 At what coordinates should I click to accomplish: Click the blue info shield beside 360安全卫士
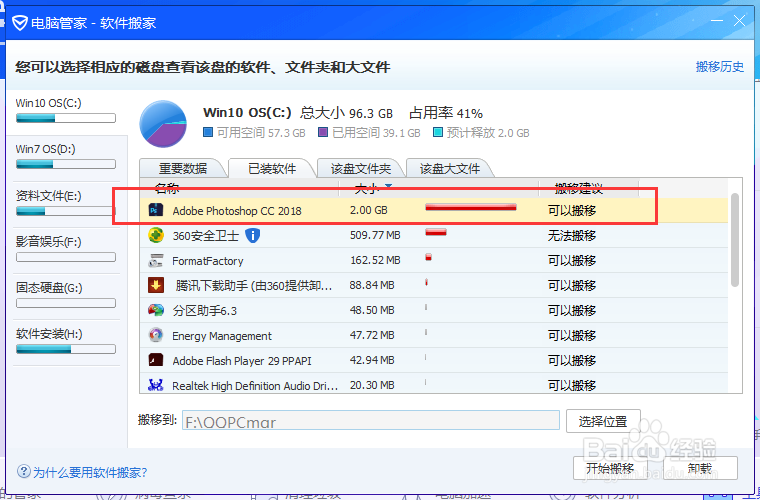253,235
